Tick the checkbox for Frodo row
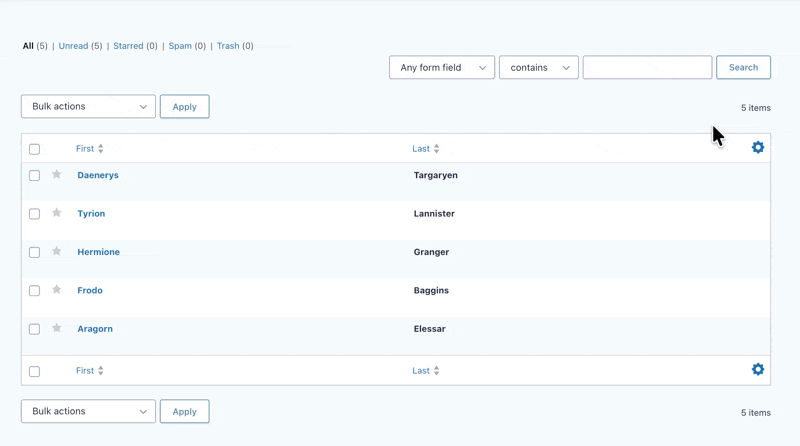This screenshot has width=800, height=446. (x=34, y=291)
